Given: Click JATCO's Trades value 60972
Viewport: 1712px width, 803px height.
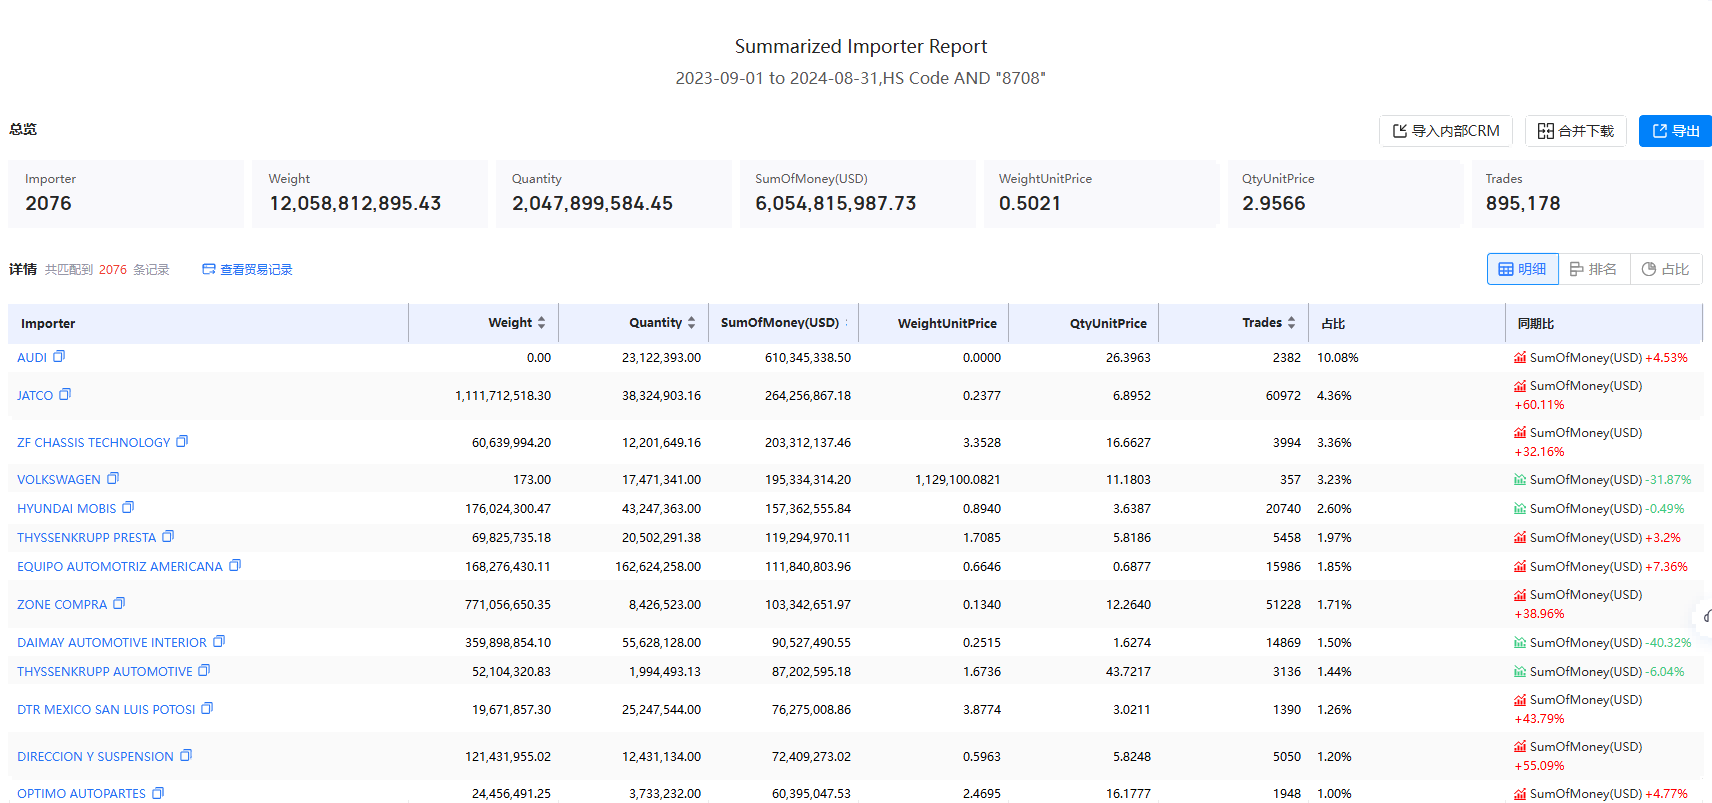Looking at the screenshot, I should [1283, 396].
